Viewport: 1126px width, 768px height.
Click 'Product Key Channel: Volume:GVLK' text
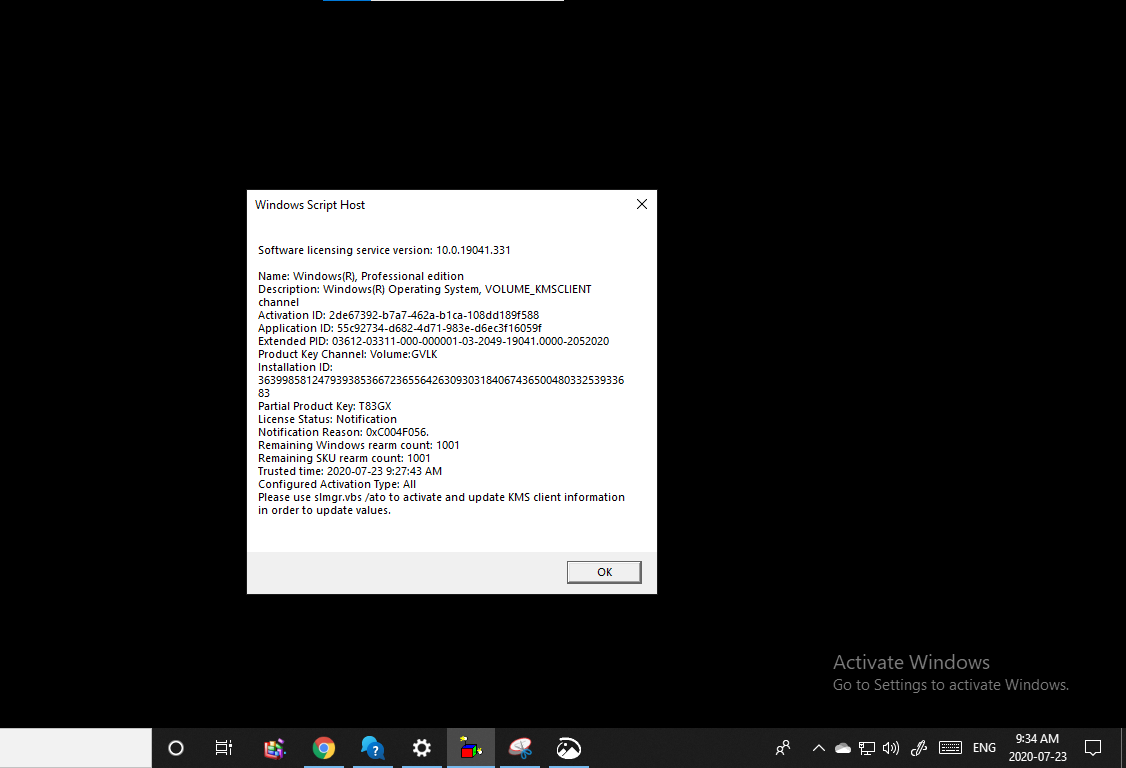[348, 354]
